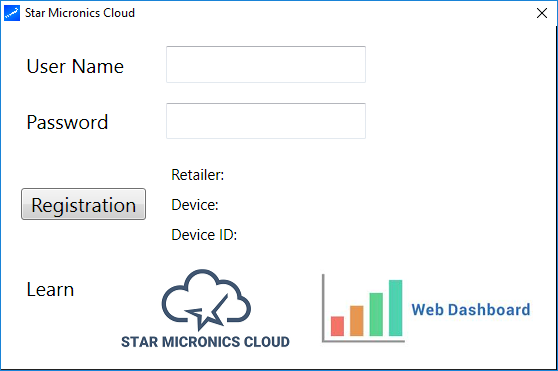Image resolution: width=558 pixels, height=371 pixels.
Task: Select the Device: label
Action: pos(195,205)
